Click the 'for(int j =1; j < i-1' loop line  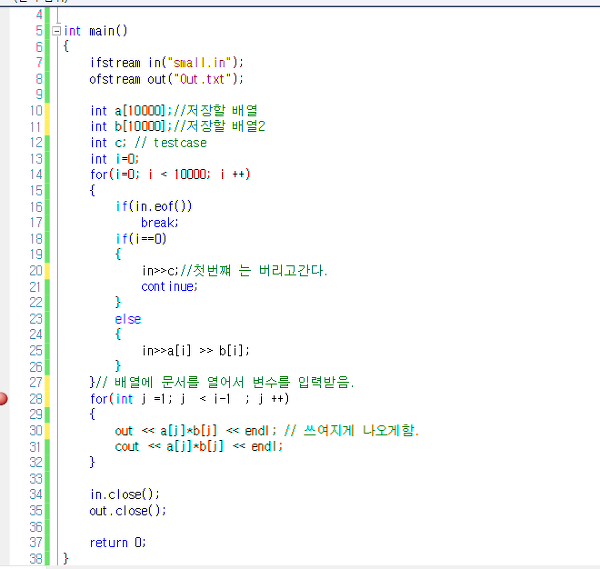[189, 399]
